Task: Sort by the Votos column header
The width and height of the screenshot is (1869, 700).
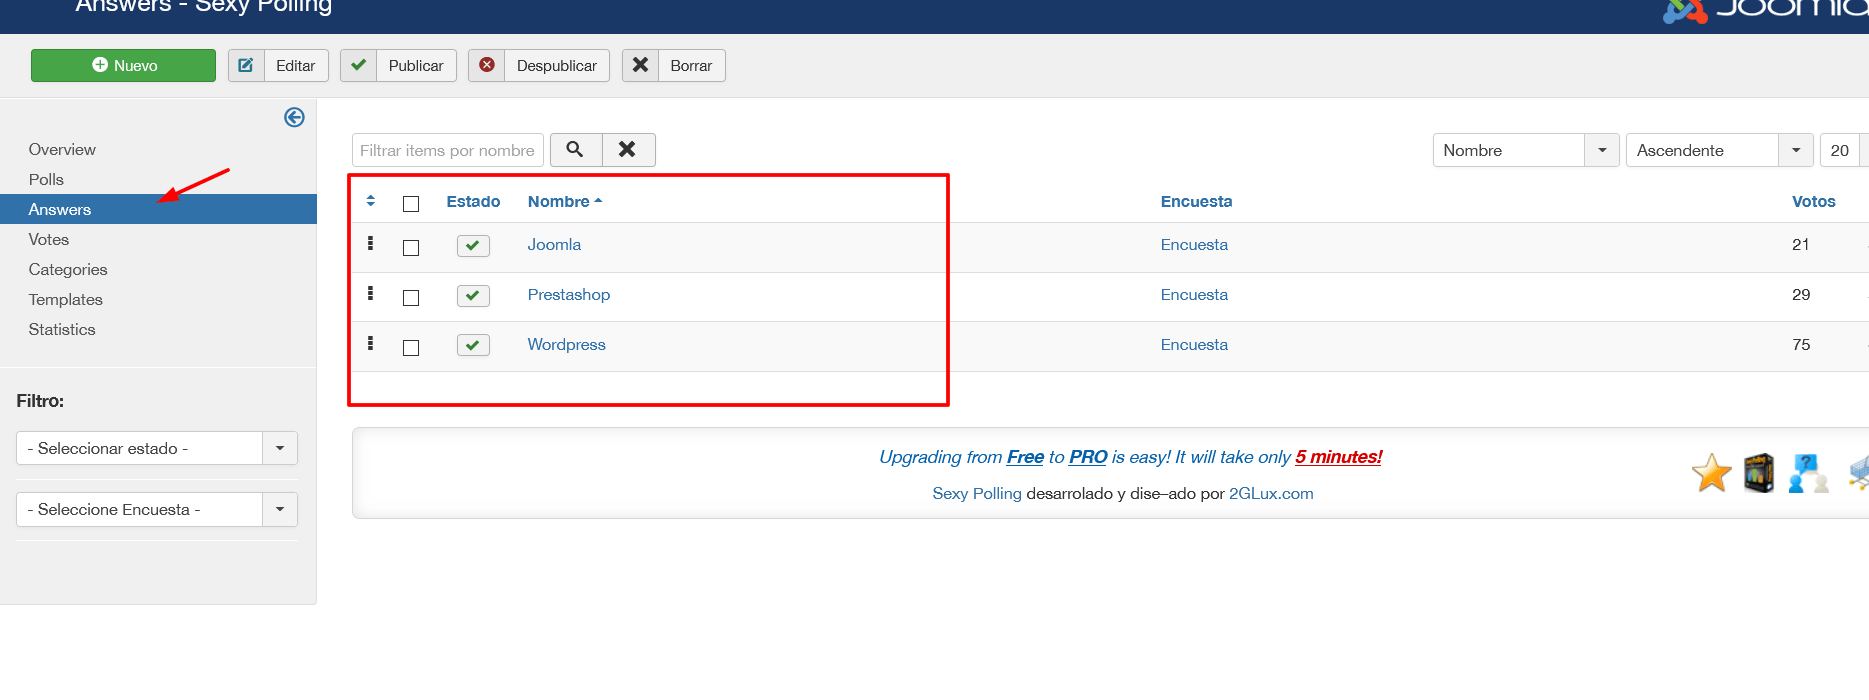Action: point(1814,201)
